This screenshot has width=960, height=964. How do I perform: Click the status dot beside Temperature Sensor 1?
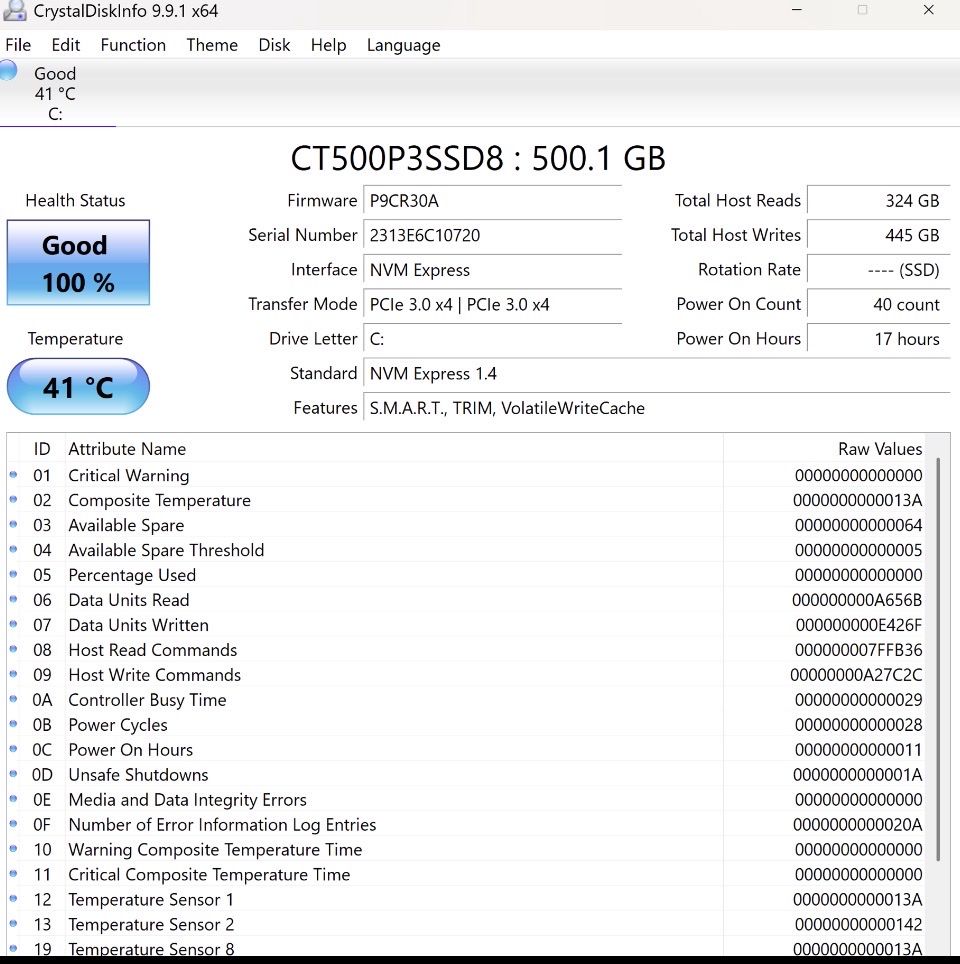click(x=13, y=899)
